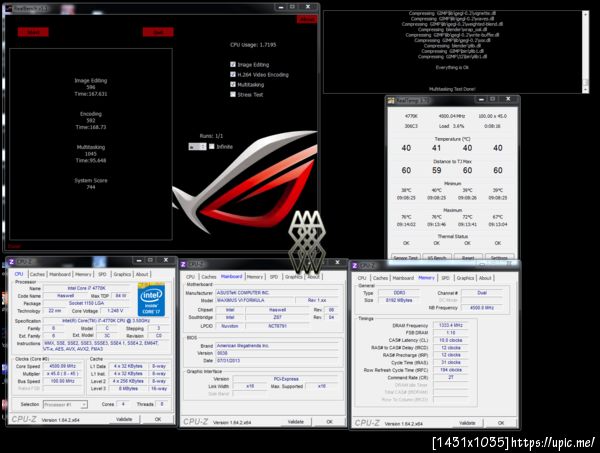Select CPU tab in the middle CPU-Z window

[190, 277]
